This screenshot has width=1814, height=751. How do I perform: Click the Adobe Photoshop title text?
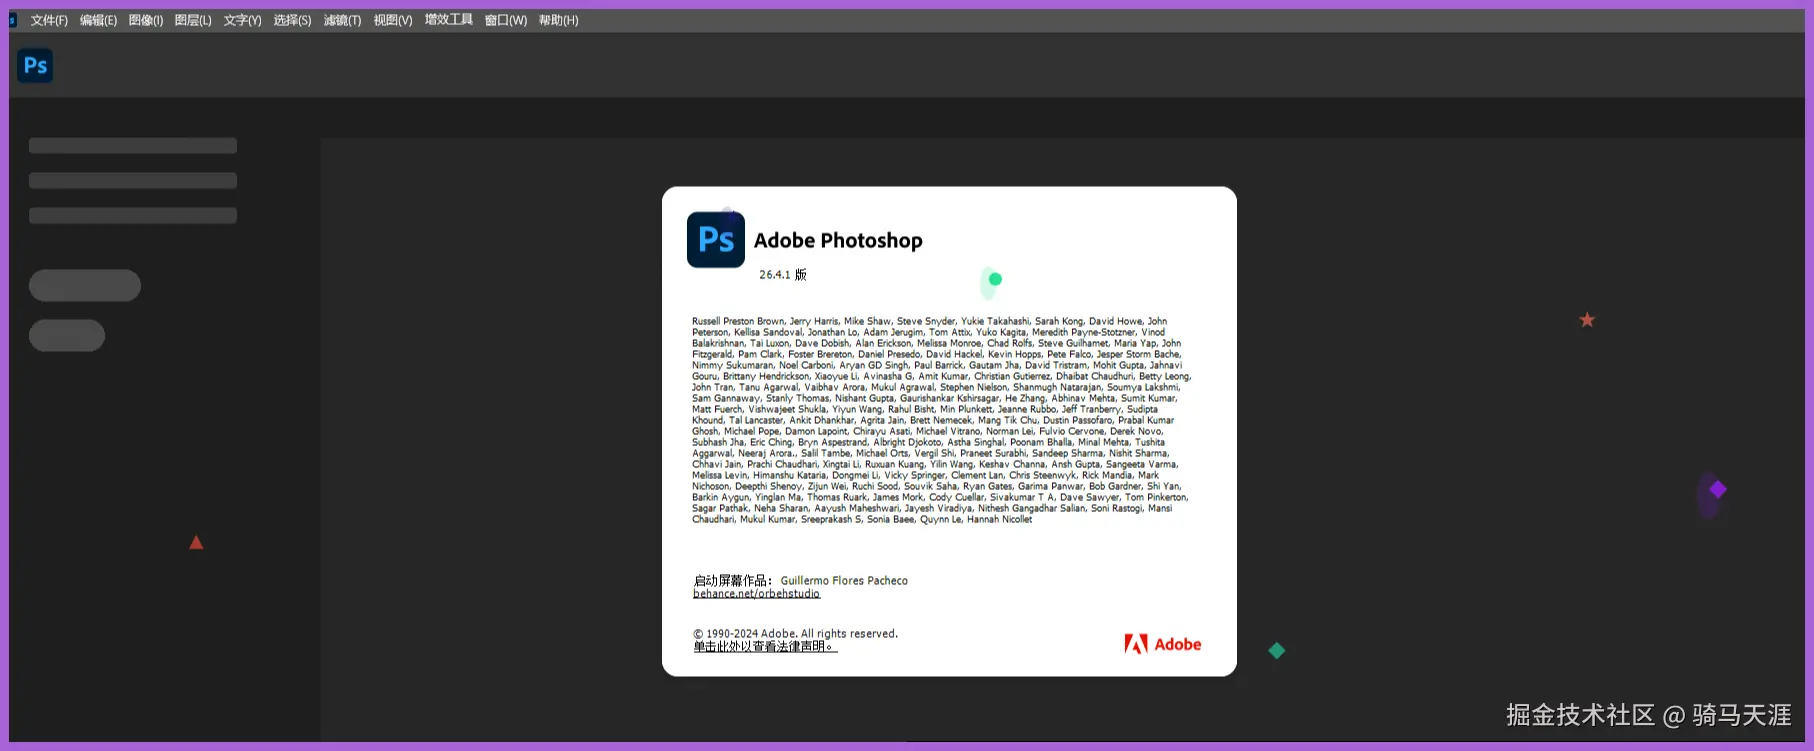coord(838,240)
